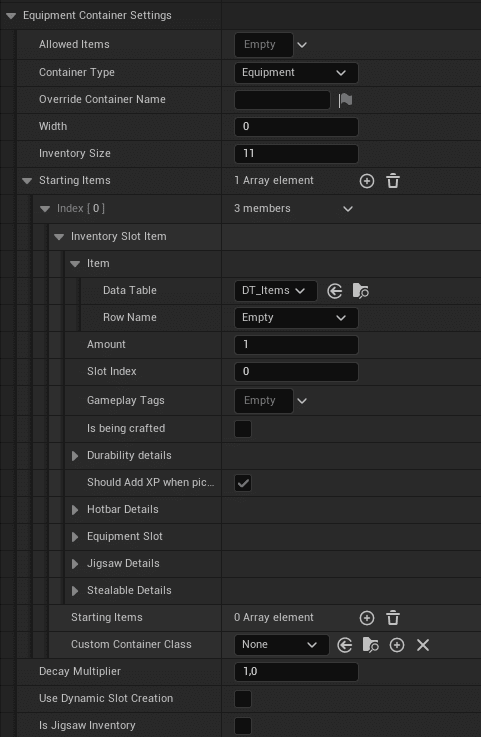Add element to 0 Array element Starting Items
The height and width of the screenshot is (737, 481).
coord(367,618)
